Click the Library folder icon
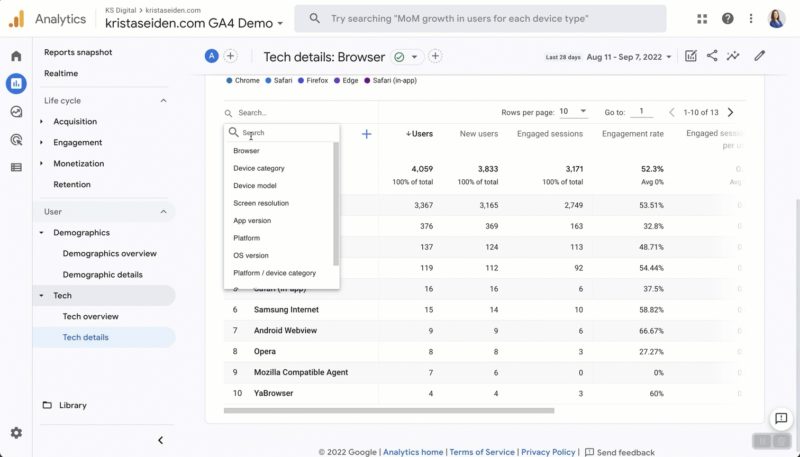800x457 pixels. coord(47,405)
